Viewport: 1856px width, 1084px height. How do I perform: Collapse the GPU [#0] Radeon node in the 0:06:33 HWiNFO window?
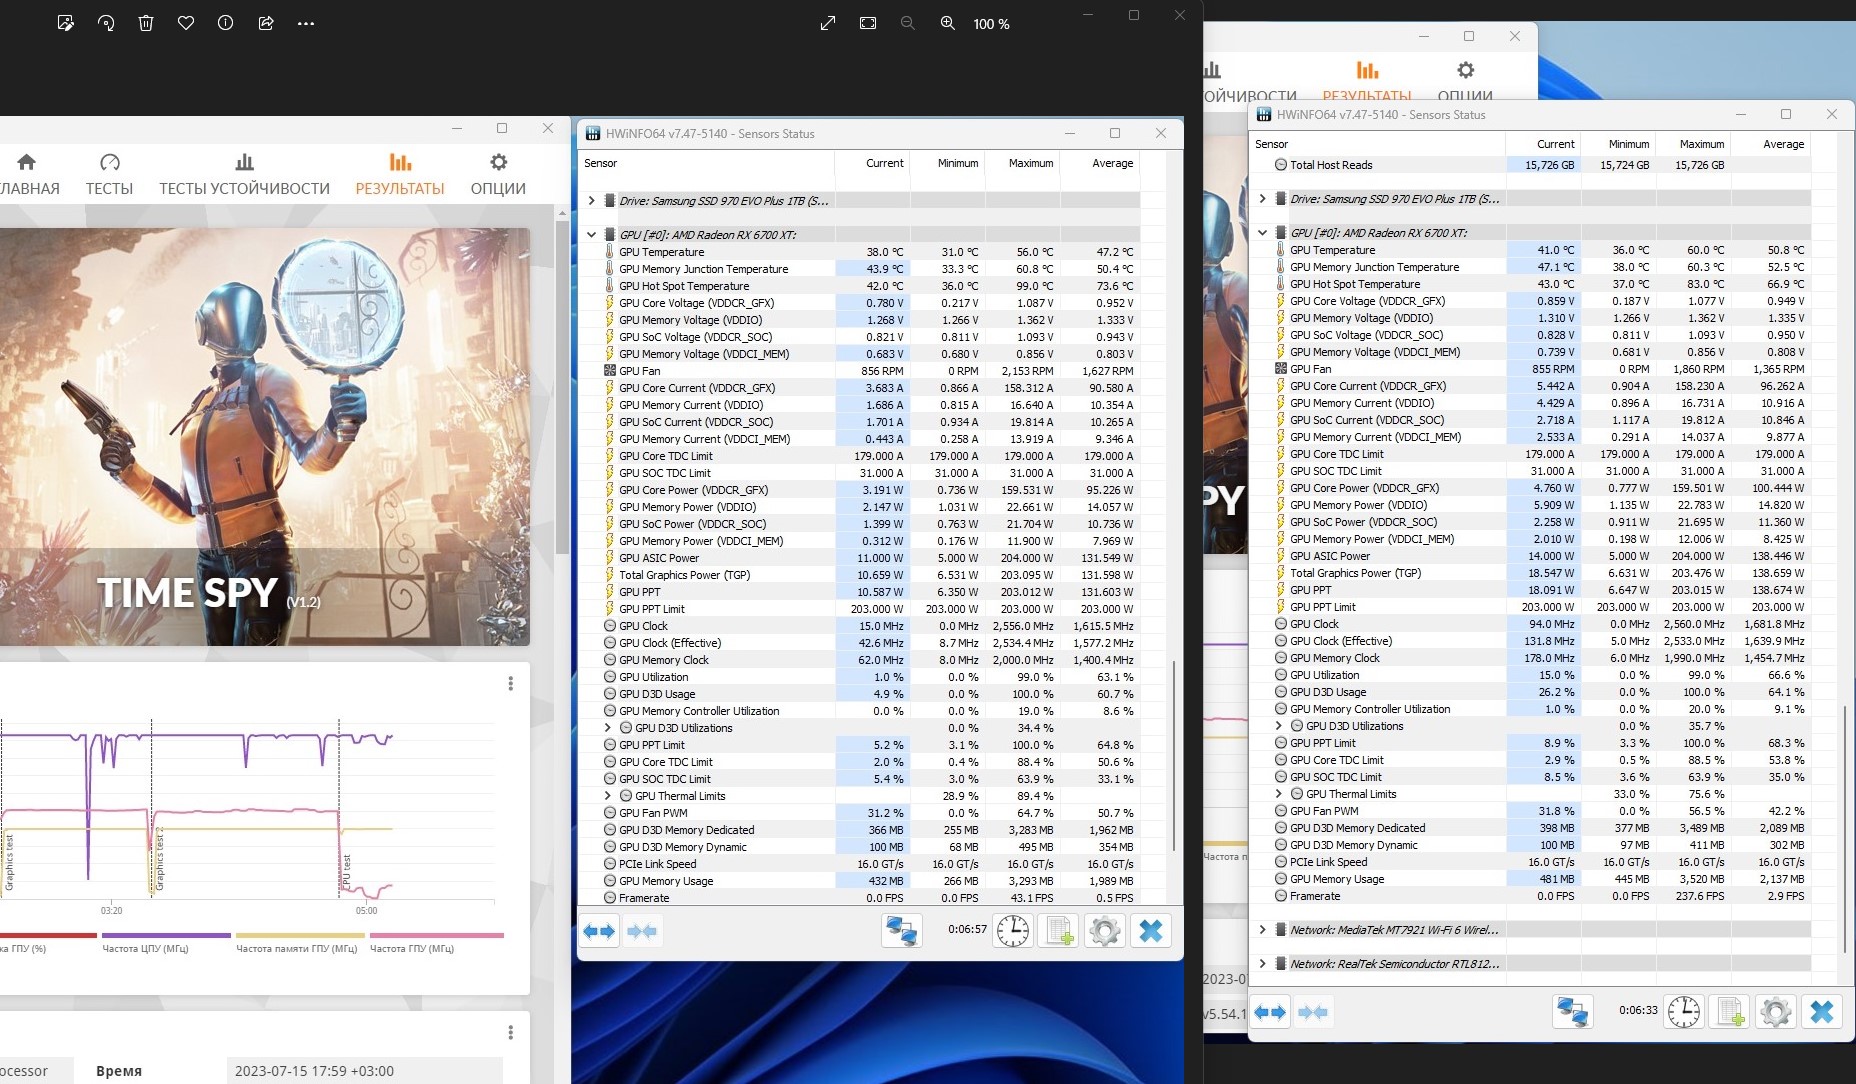click(1263, 233)
